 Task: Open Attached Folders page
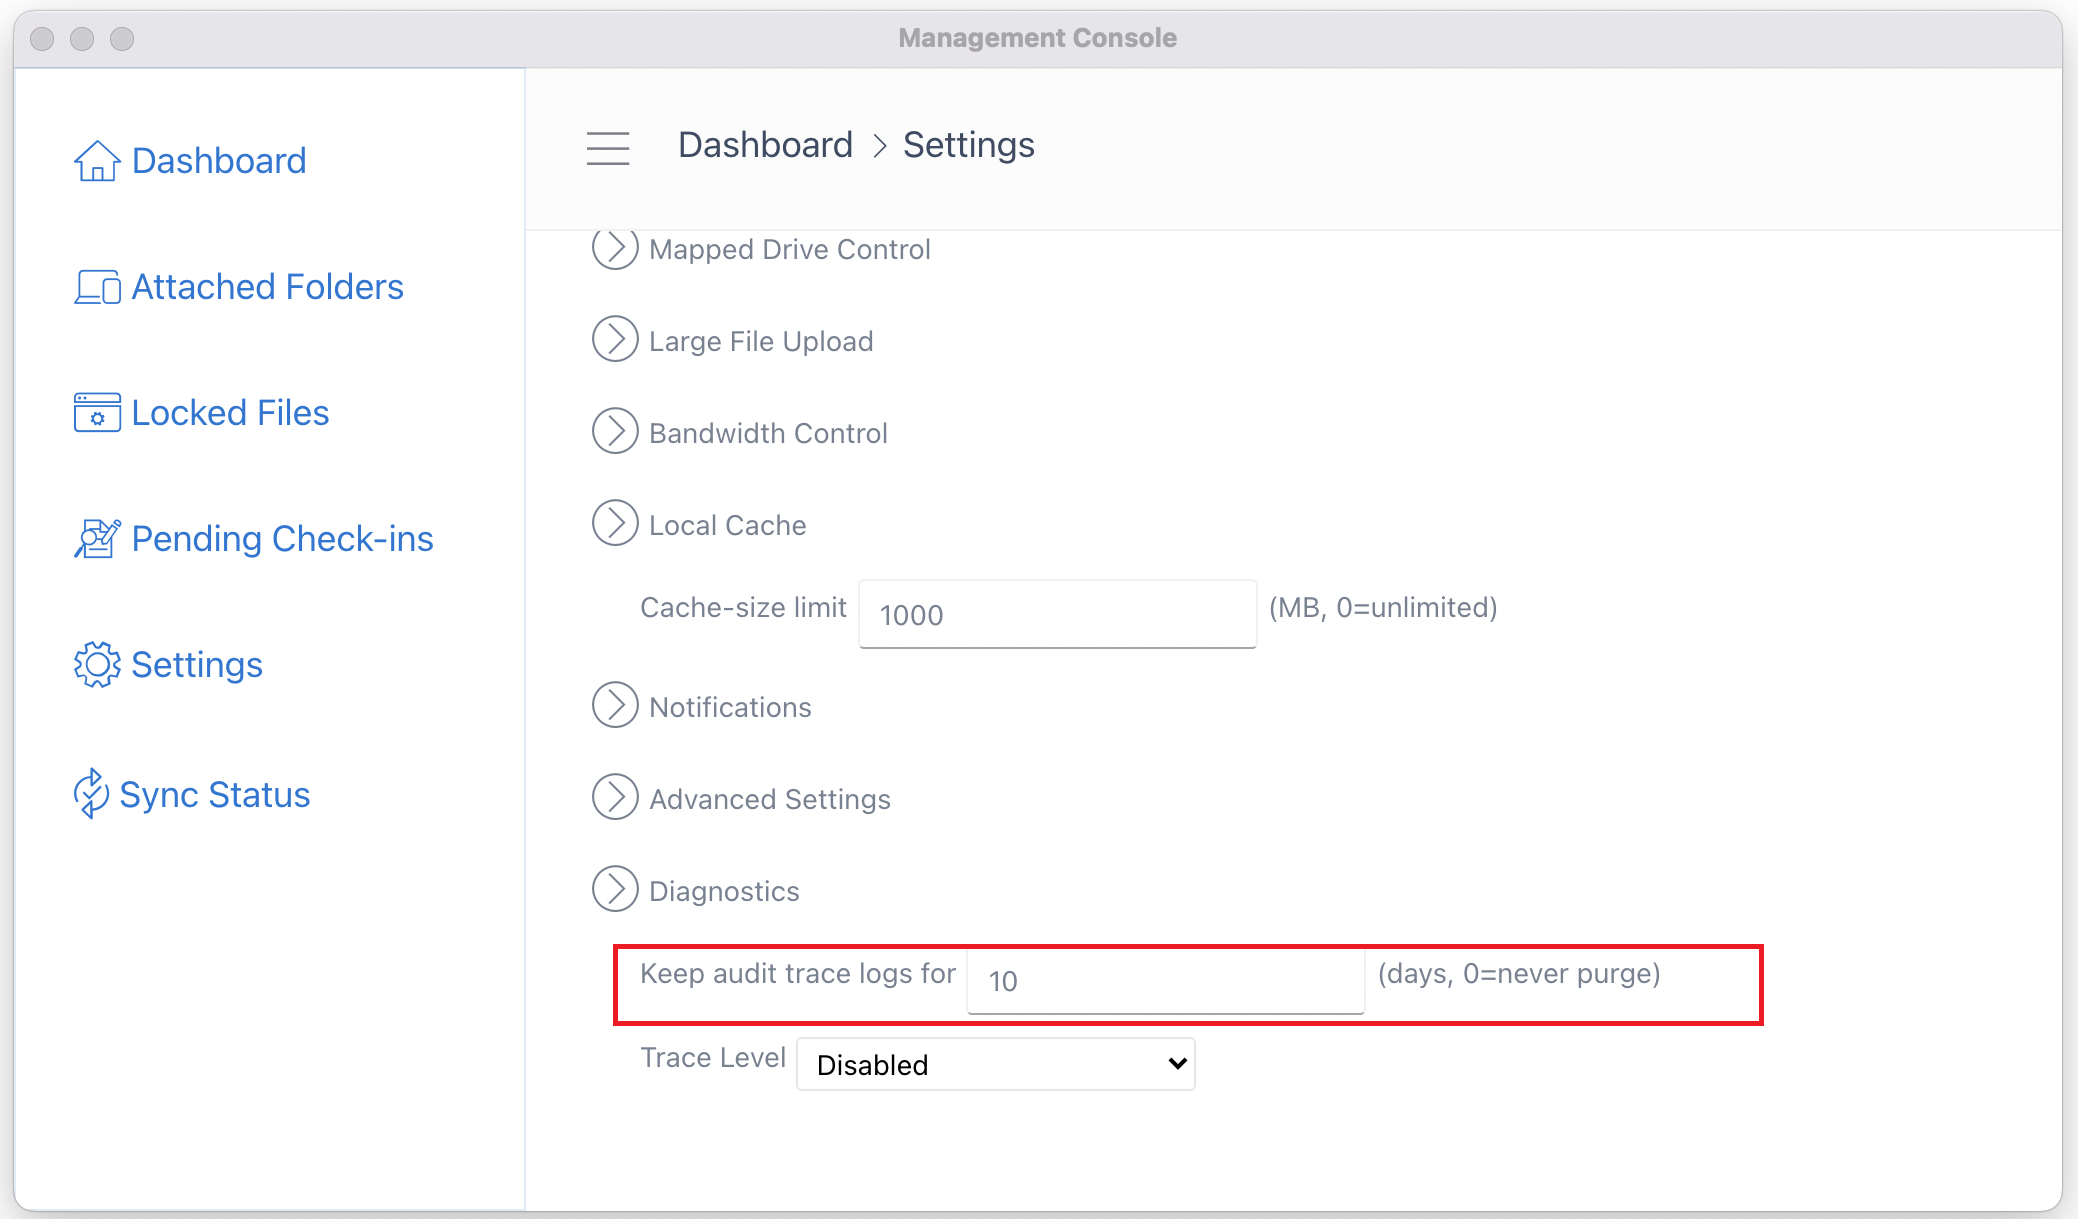[x=268, y=287]
